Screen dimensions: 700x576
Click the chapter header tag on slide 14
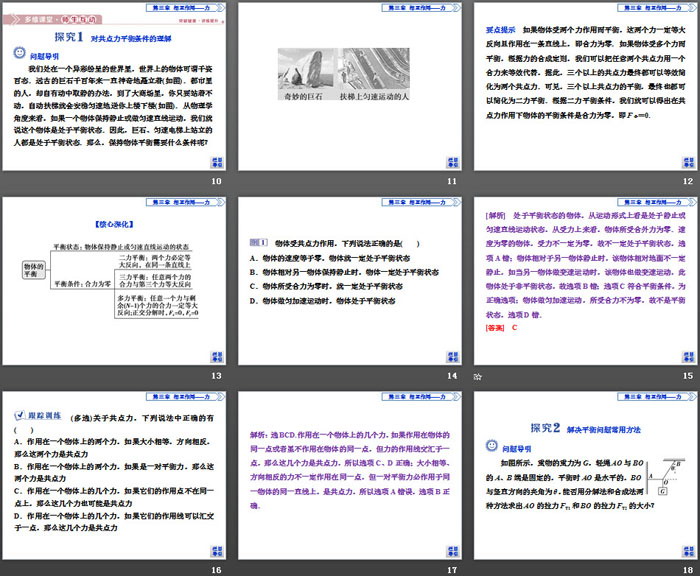point(421,202)
